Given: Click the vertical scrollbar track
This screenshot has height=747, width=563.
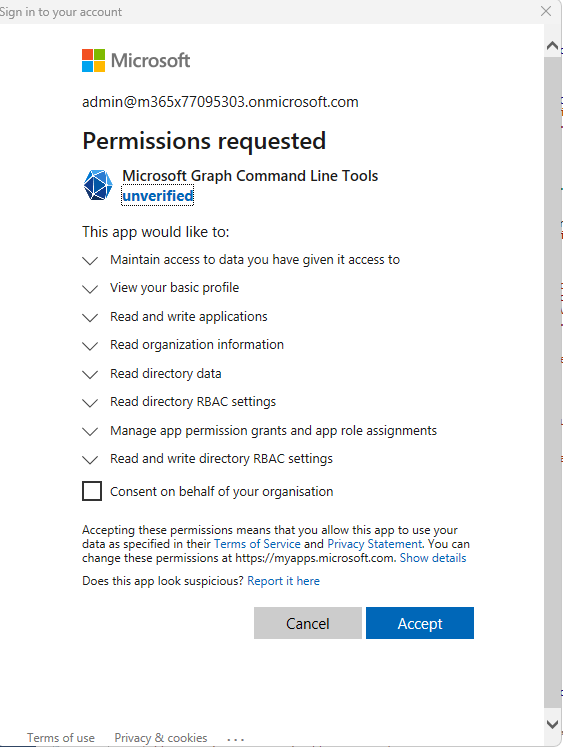Looking at the screenshot, I should 553,381.
